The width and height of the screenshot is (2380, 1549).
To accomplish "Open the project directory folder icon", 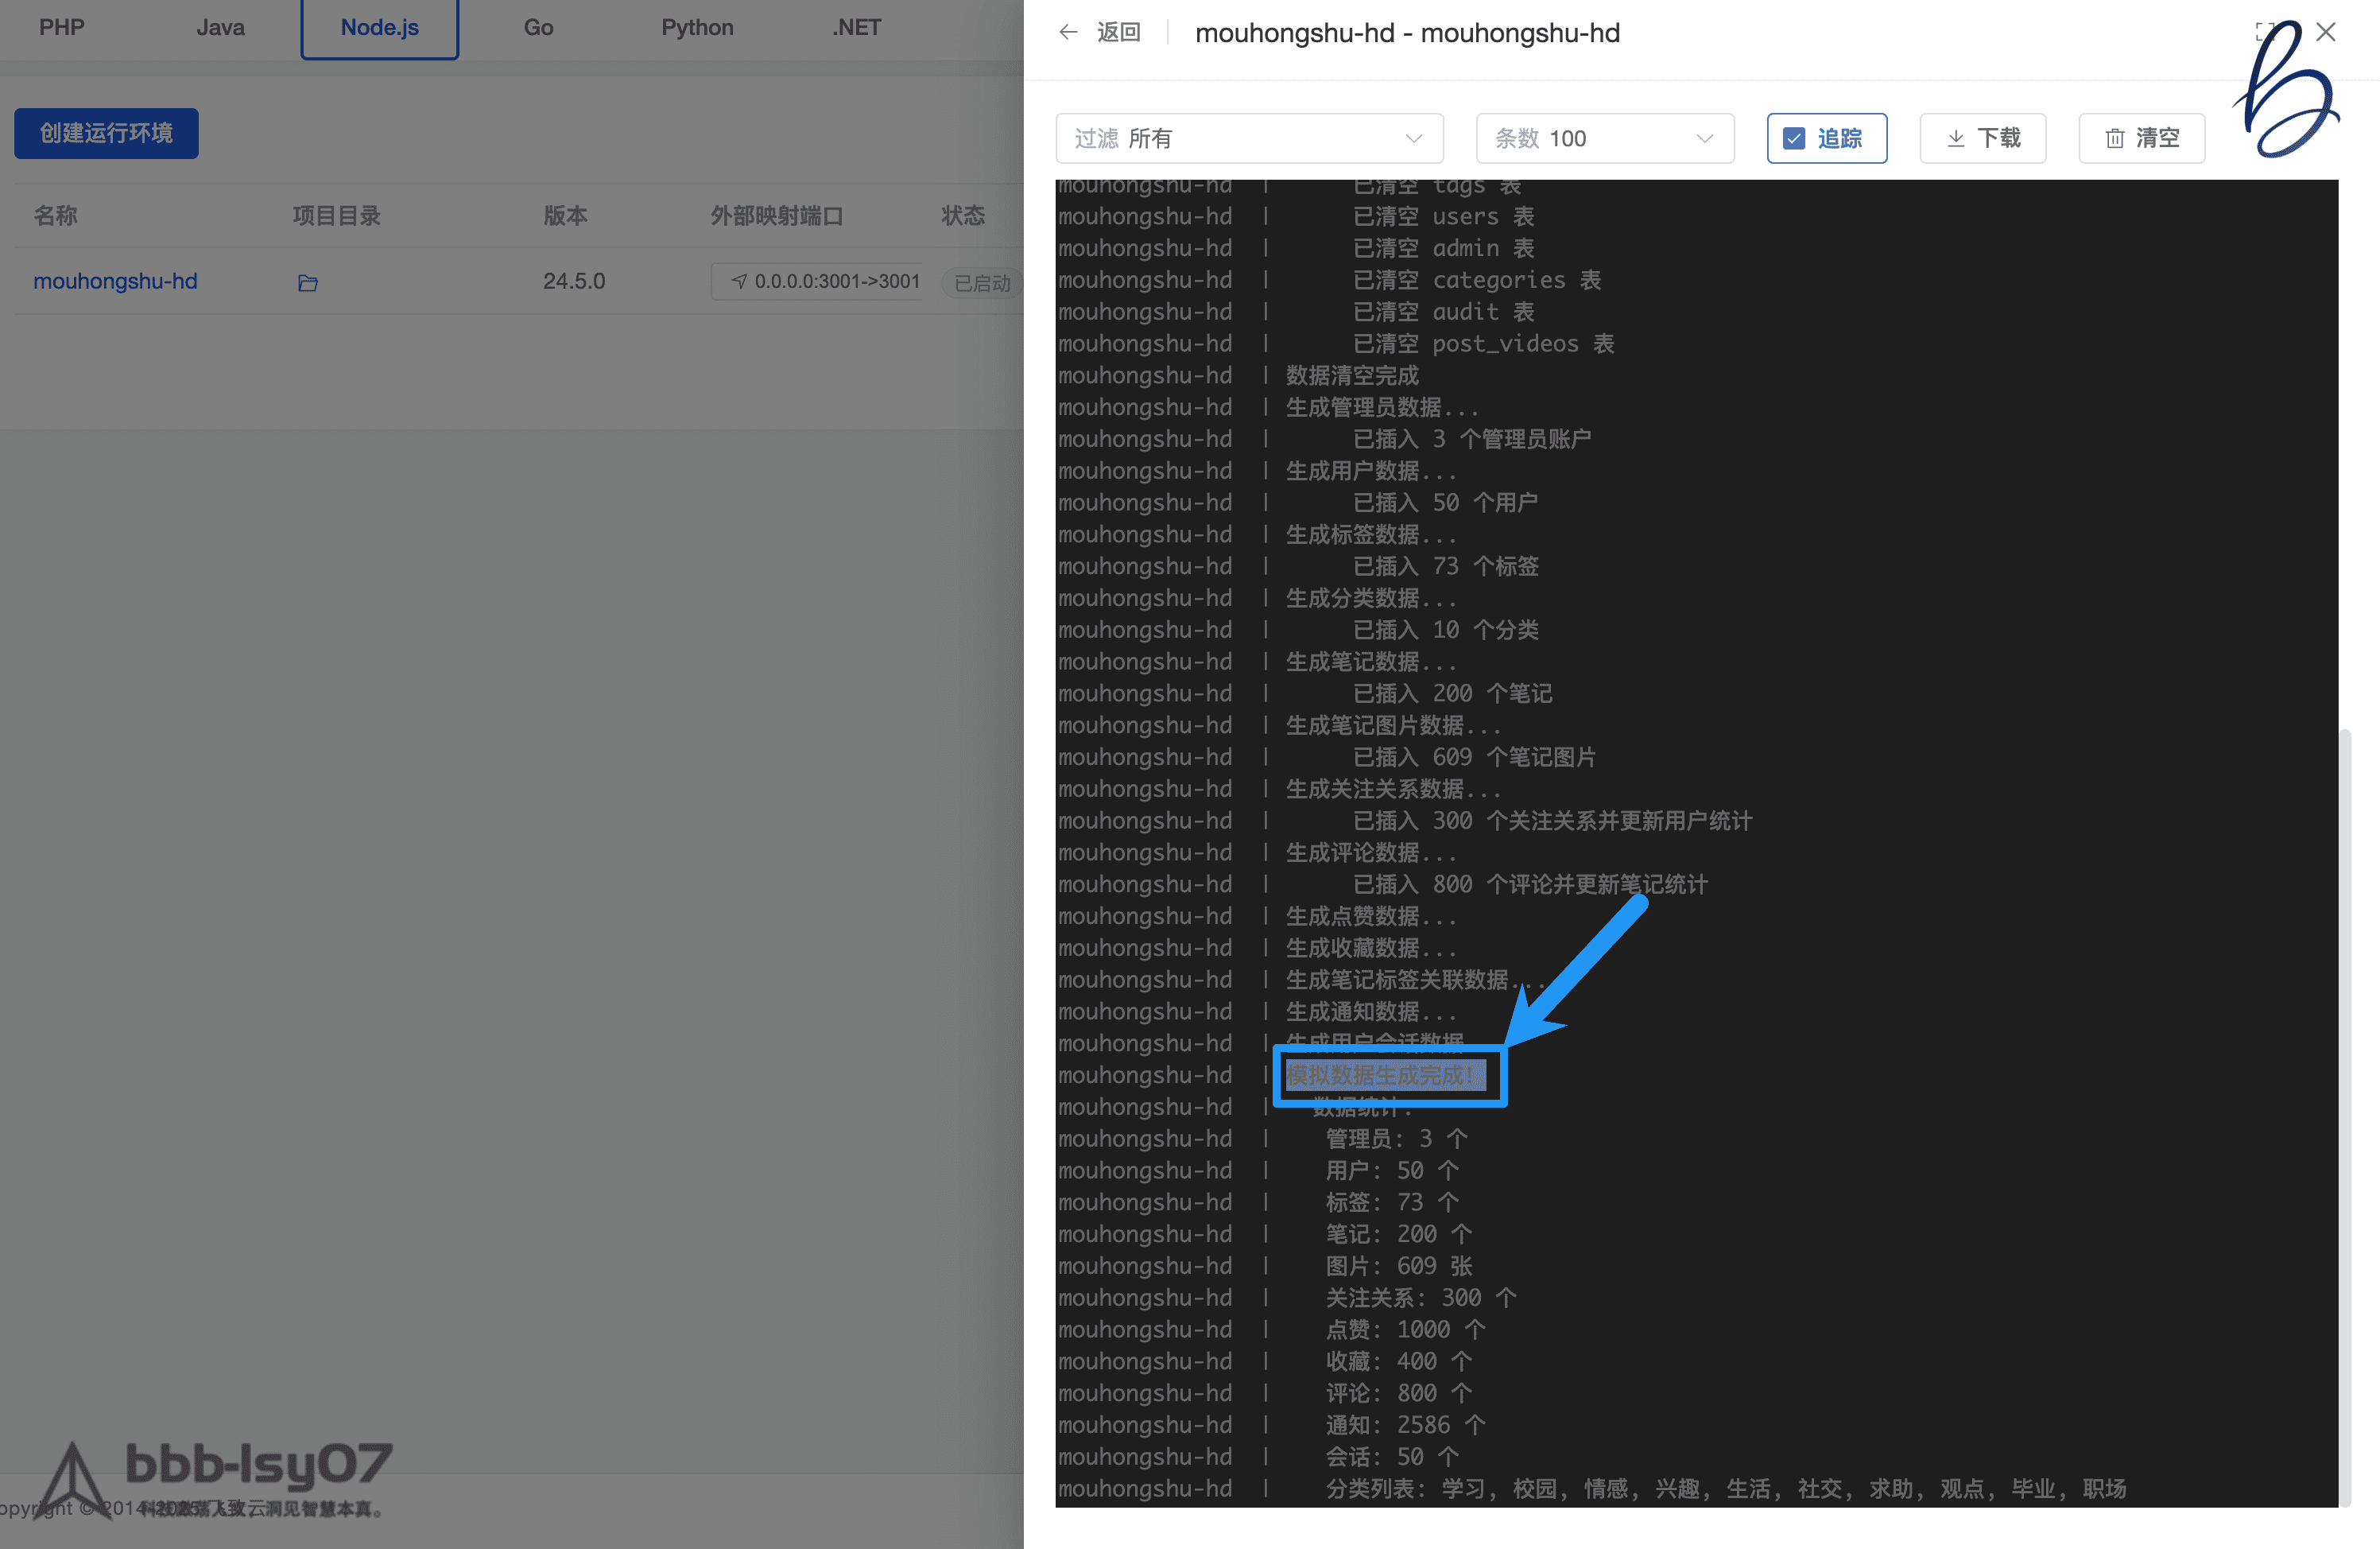I will pyautogui.click(x=308, y=283).
